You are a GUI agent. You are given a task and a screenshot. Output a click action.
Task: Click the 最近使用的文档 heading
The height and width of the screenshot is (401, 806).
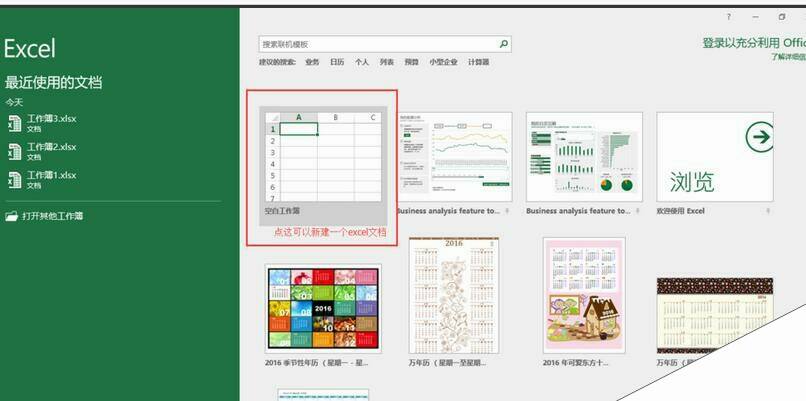pos(53,82)
